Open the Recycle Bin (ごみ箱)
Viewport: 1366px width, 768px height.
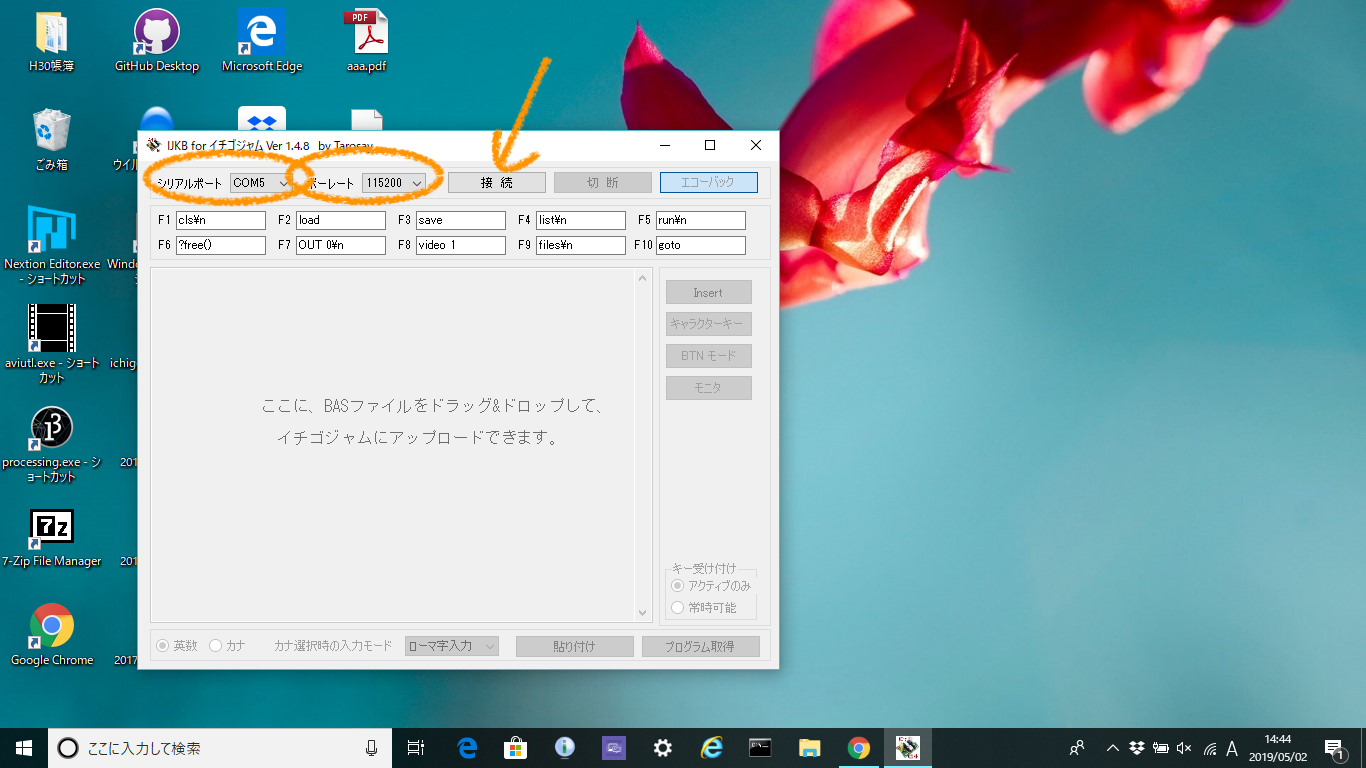(x=51, y=130)
